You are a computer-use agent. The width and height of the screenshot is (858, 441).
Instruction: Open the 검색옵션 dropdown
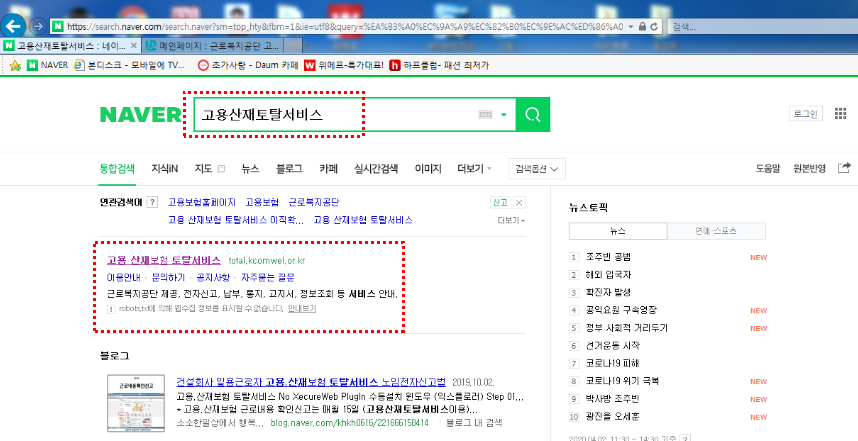[x=536, y=169]
